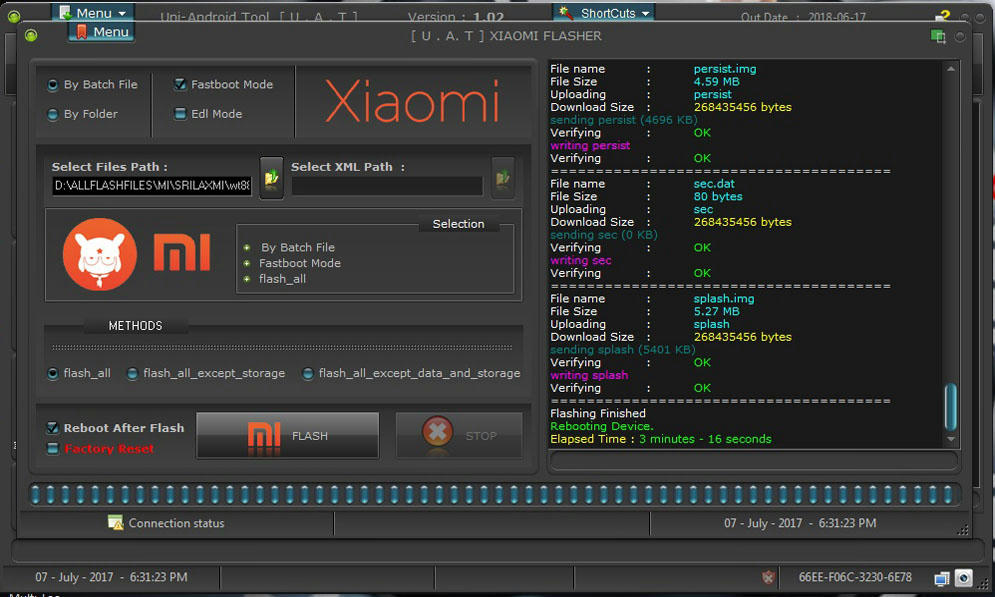Image resolution: width=995 pixels, height=597 pixels.
Task: Start flashing with the FLASH button
Action: 287,435
